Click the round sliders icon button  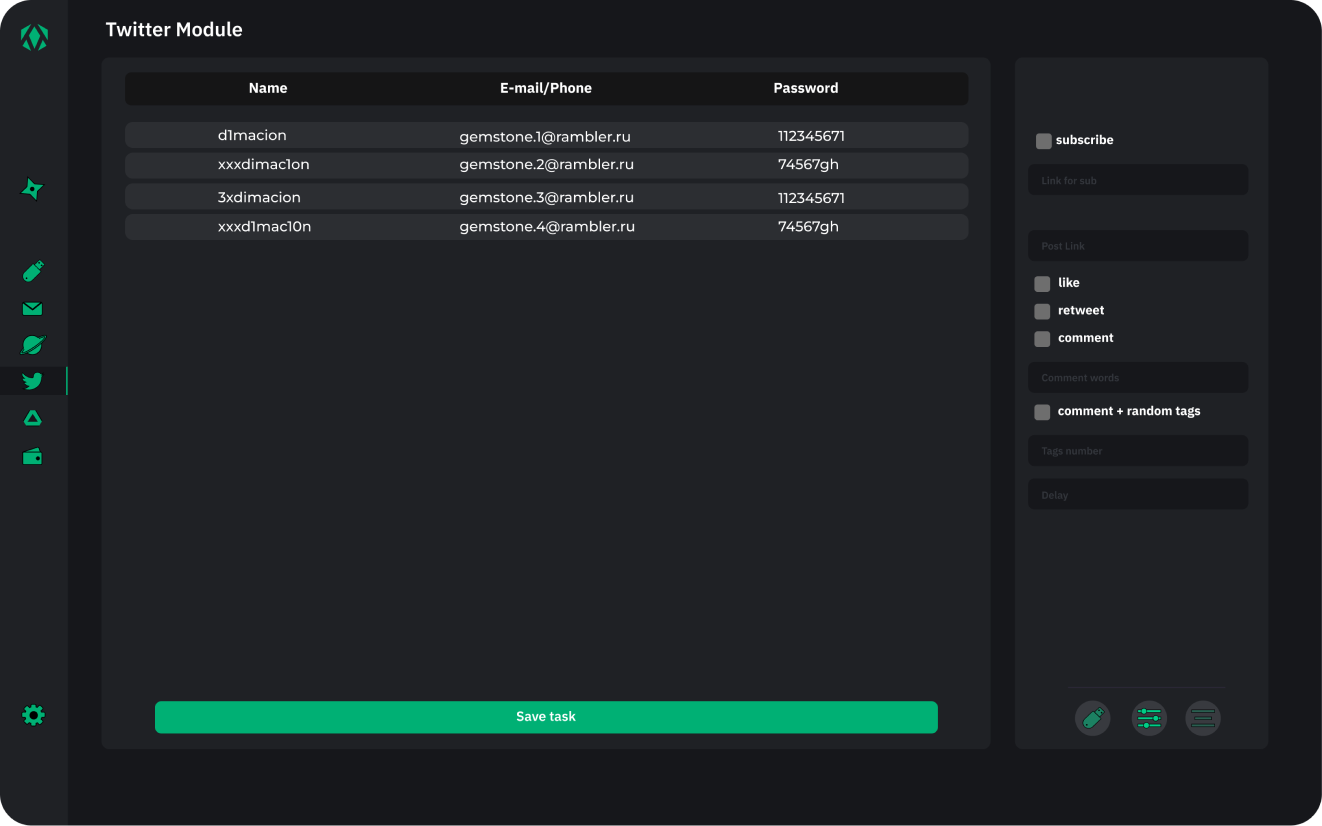pyautogui.click(x=1148, y=718)
